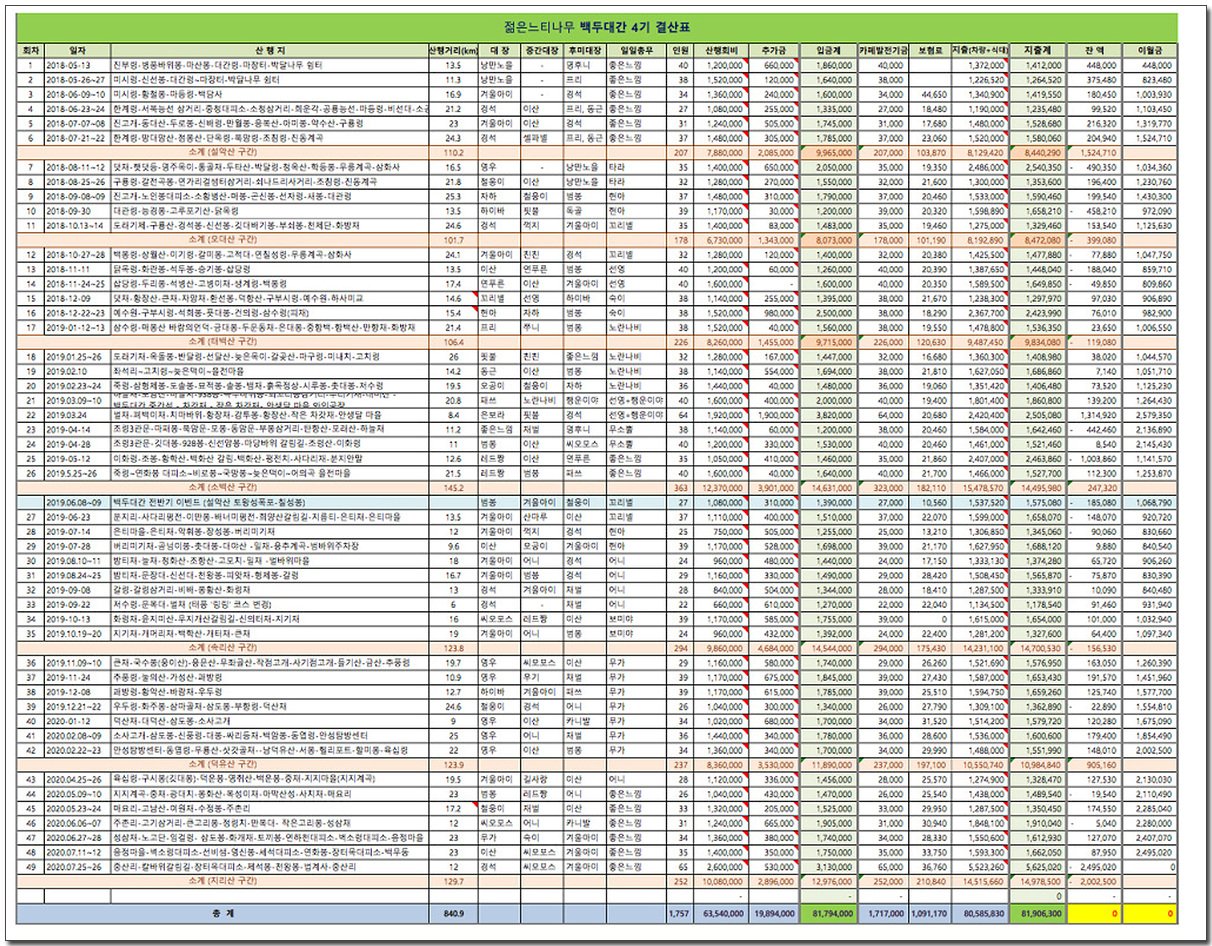
Task: Click grand total '1,717,000'
Action: tap(887, 913)
